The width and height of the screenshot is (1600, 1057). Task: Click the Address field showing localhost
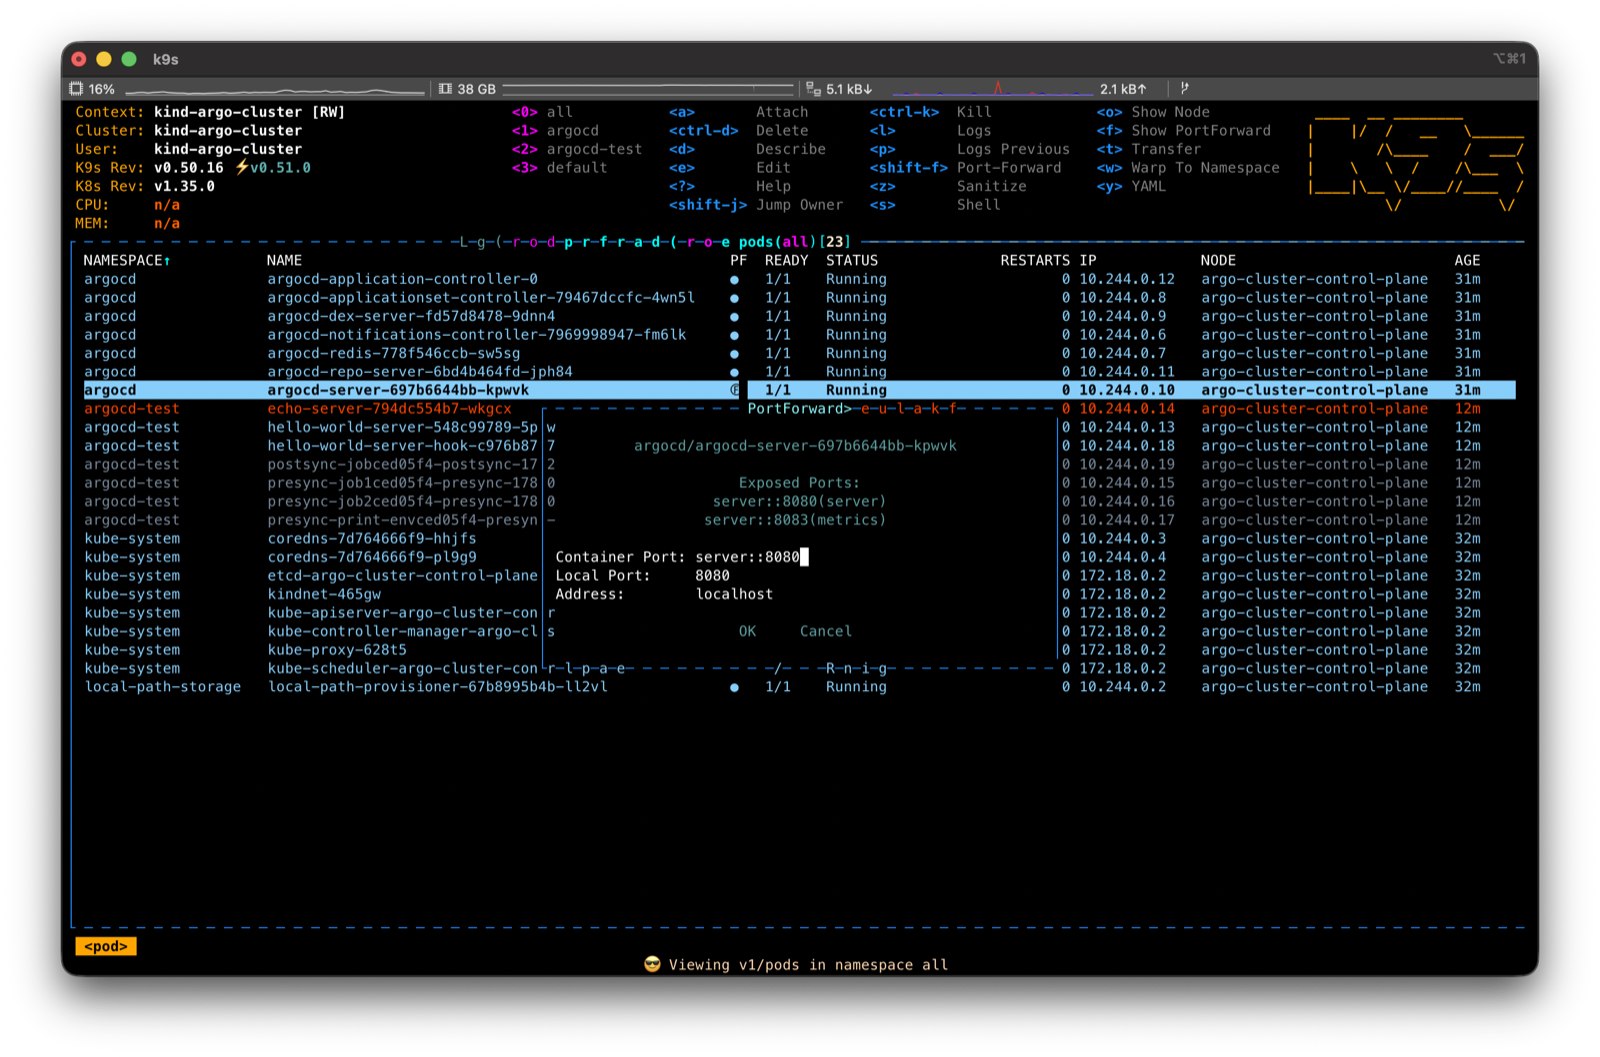click(x=734, y=594)
